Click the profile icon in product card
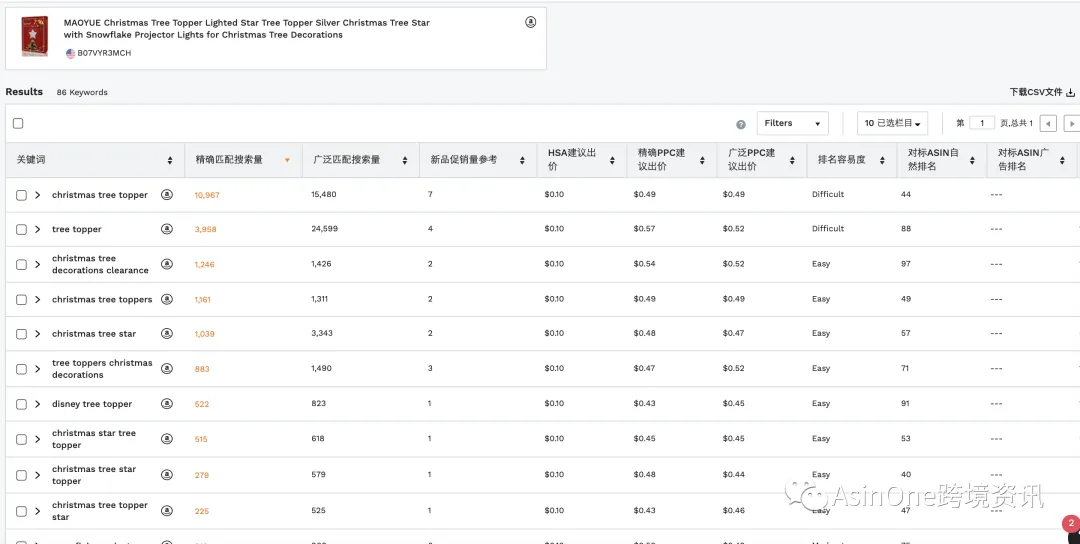 pos(530,22)
